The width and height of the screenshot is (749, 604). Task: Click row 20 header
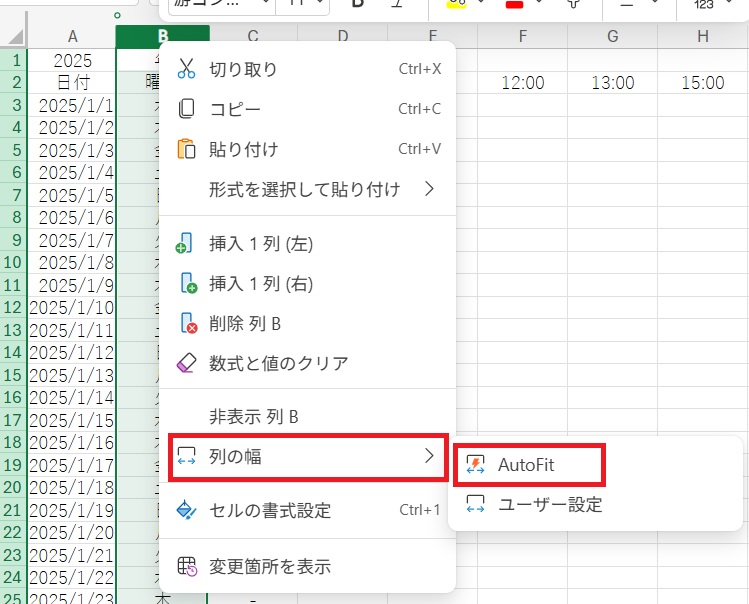pos(13,487)
